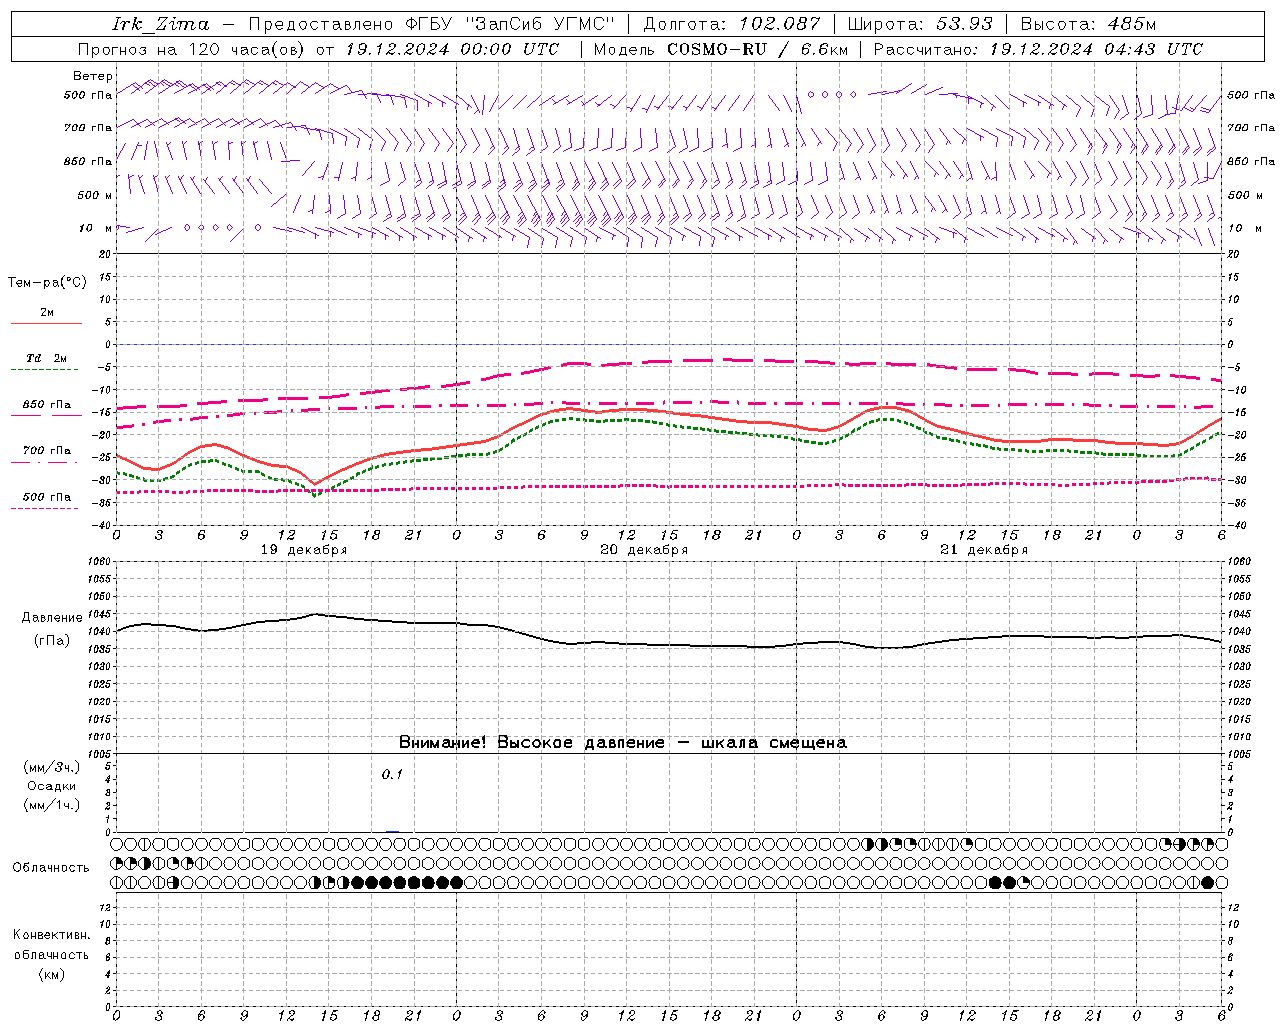Select the Давление pressure panel label
Viewport: 1280px width, 1024px height.
click(x=52, y=618)
